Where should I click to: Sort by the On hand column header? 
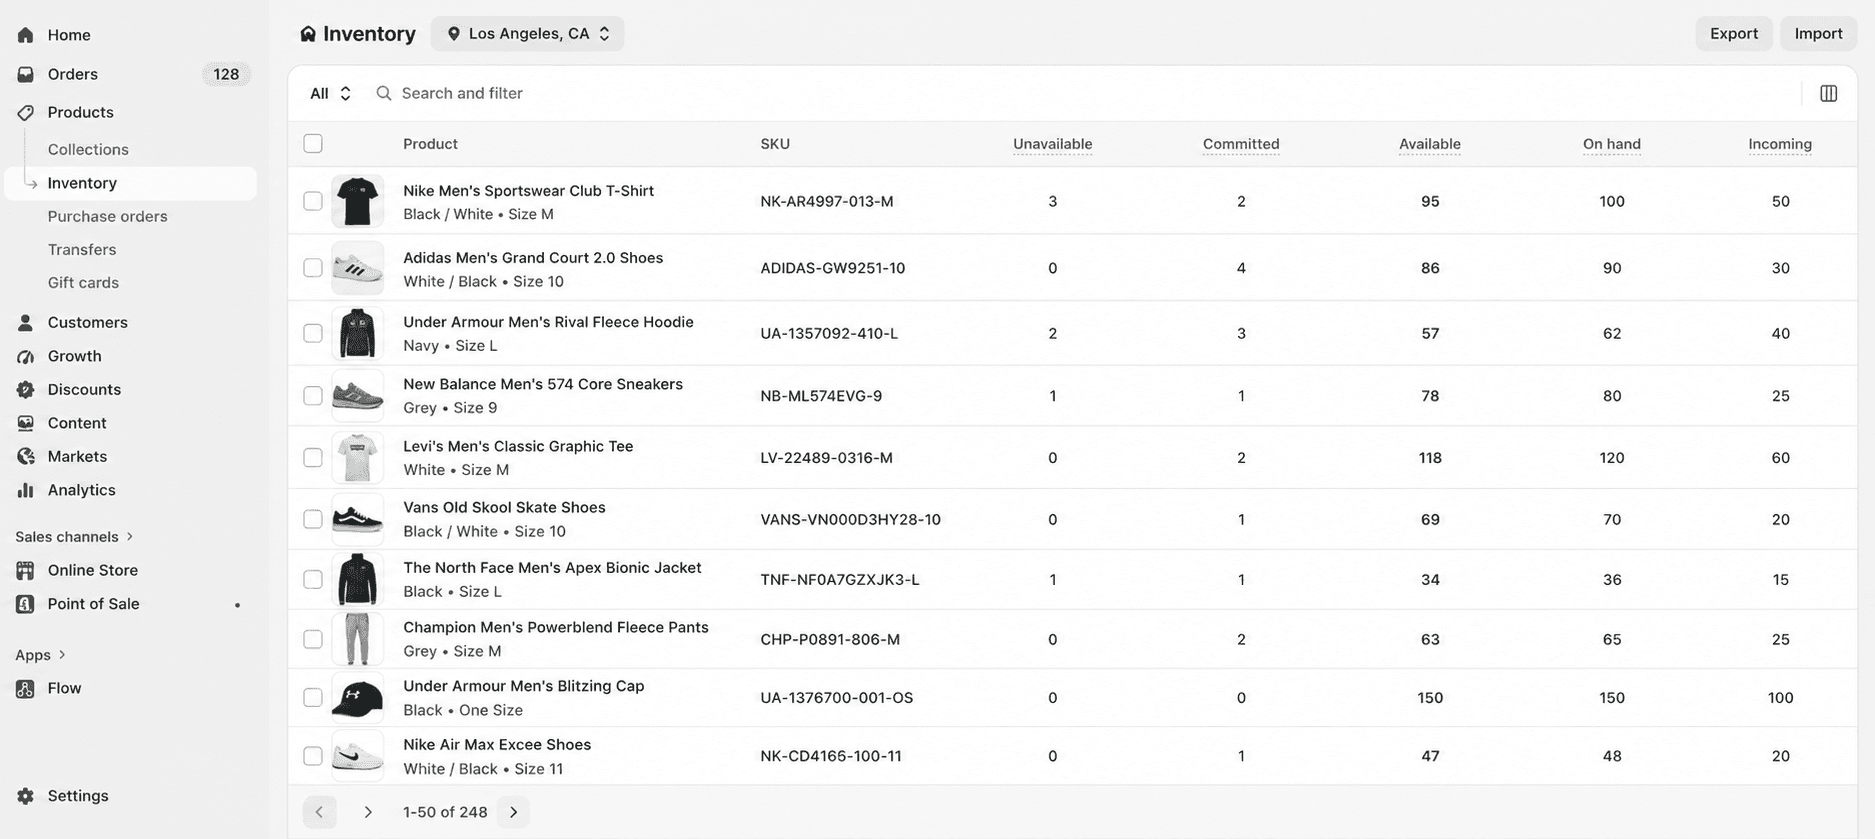(1612, 144)
